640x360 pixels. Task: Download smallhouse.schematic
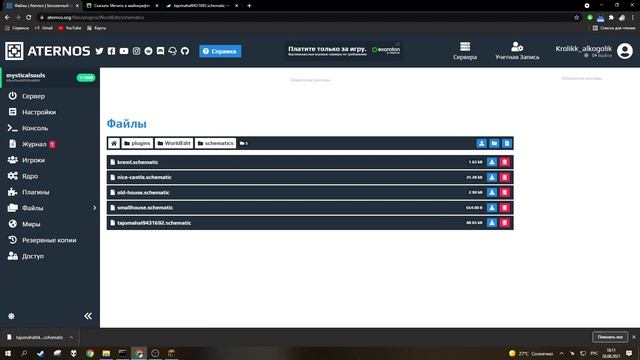click(x=492, y=207)
